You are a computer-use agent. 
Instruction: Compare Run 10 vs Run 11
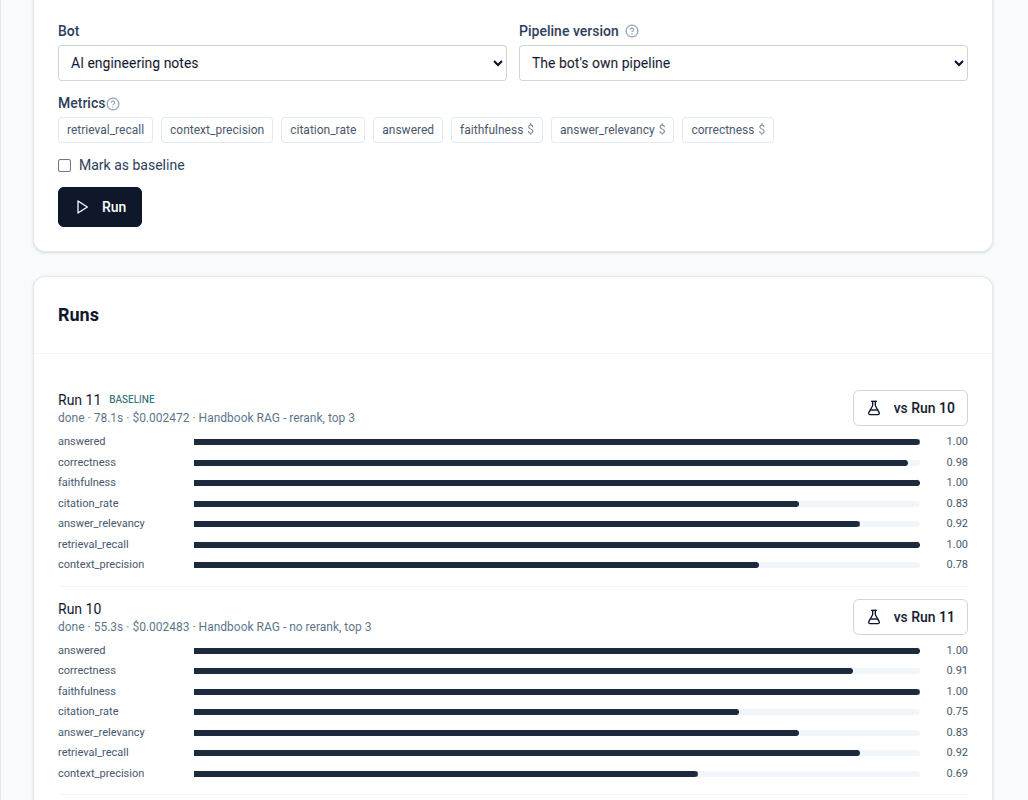coord(911,617)
